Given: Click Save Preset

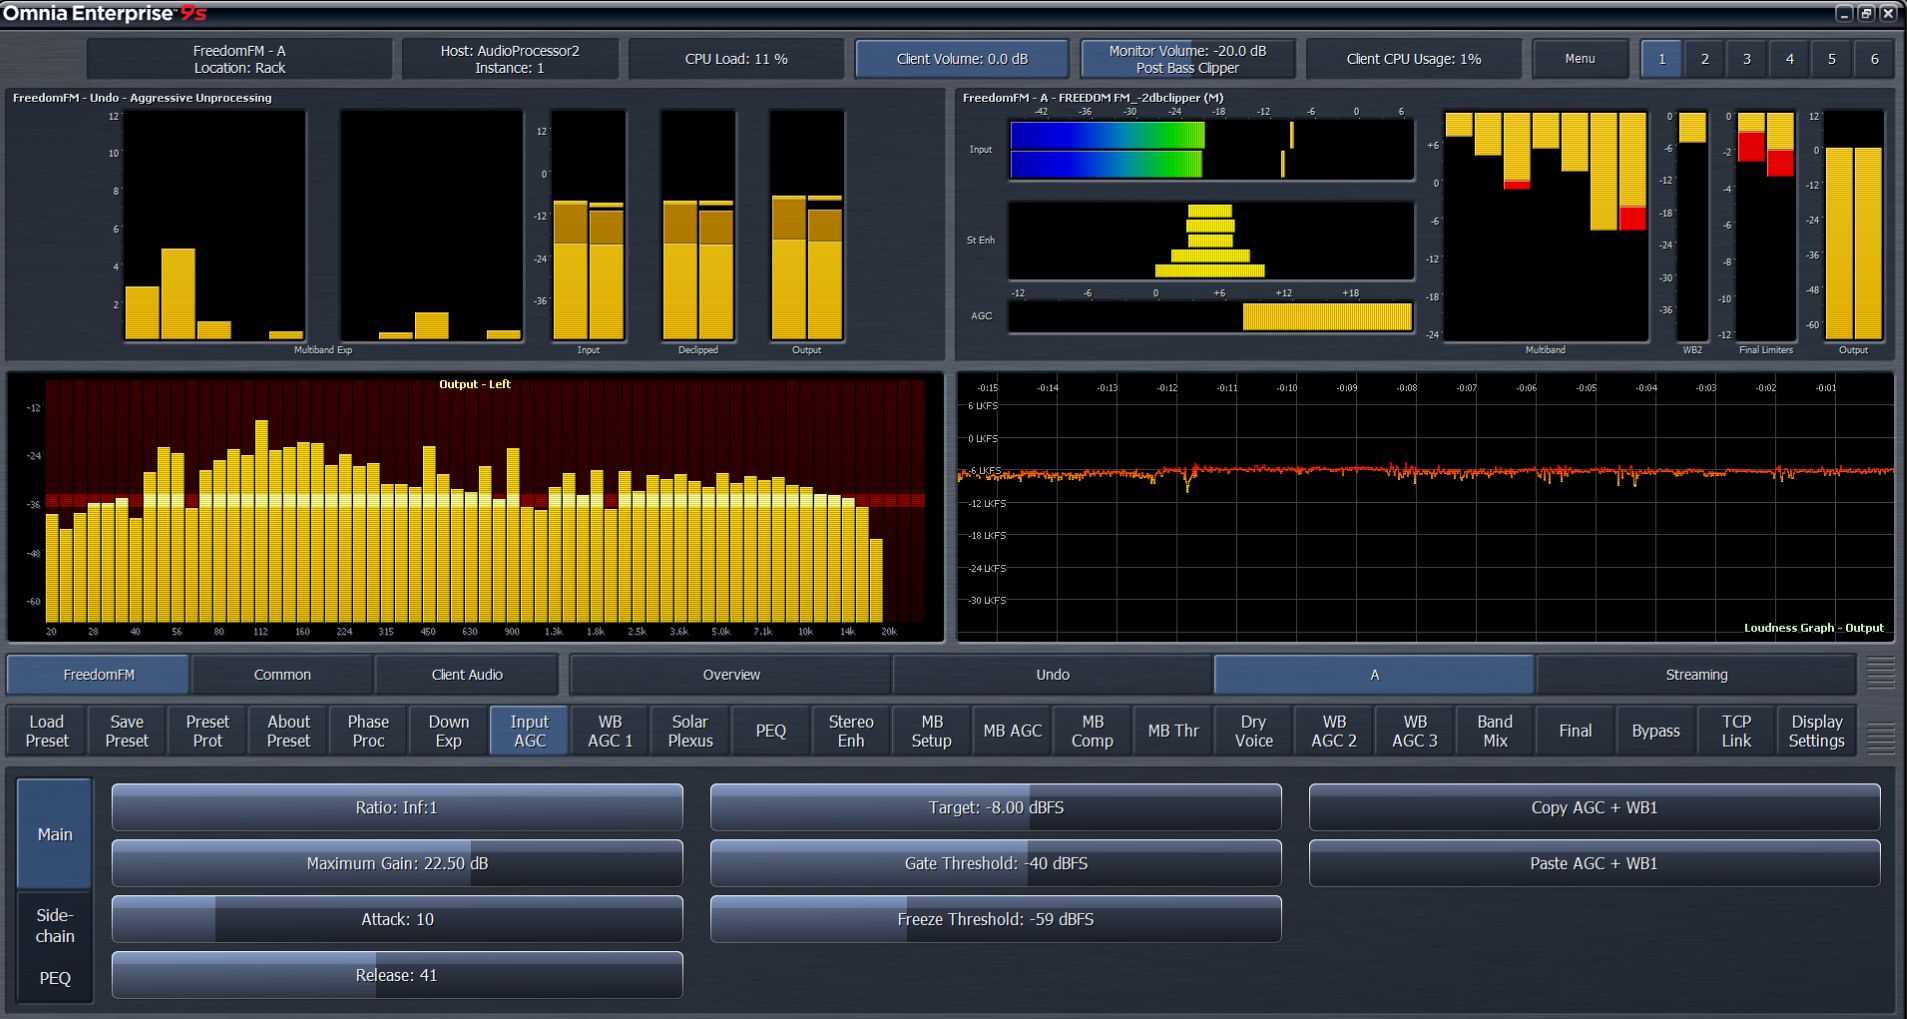Looking at the screenshot, I should tap(127, 731).
